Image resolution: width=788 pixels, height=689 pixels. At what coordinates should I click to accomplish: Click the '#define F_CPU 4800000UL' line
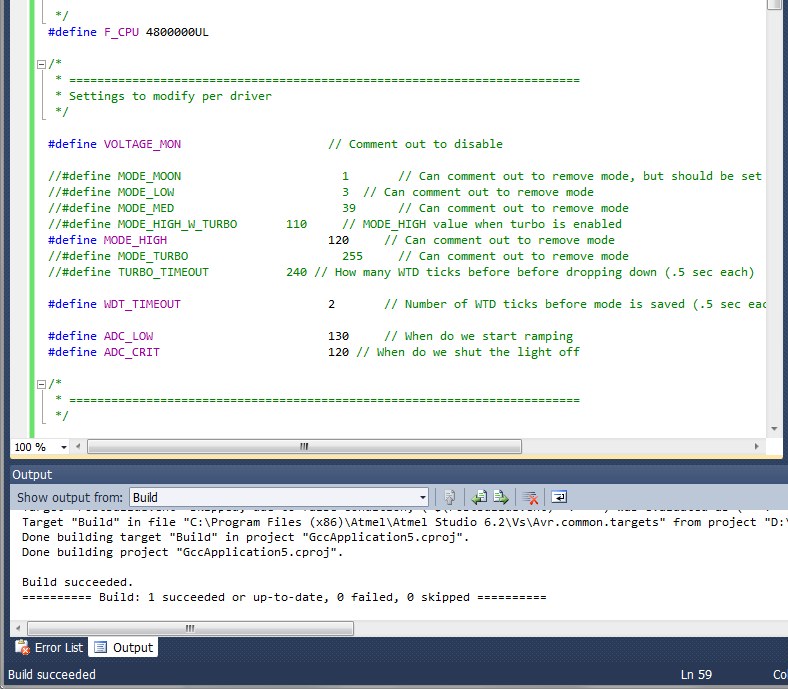click(x=128, y=32)
